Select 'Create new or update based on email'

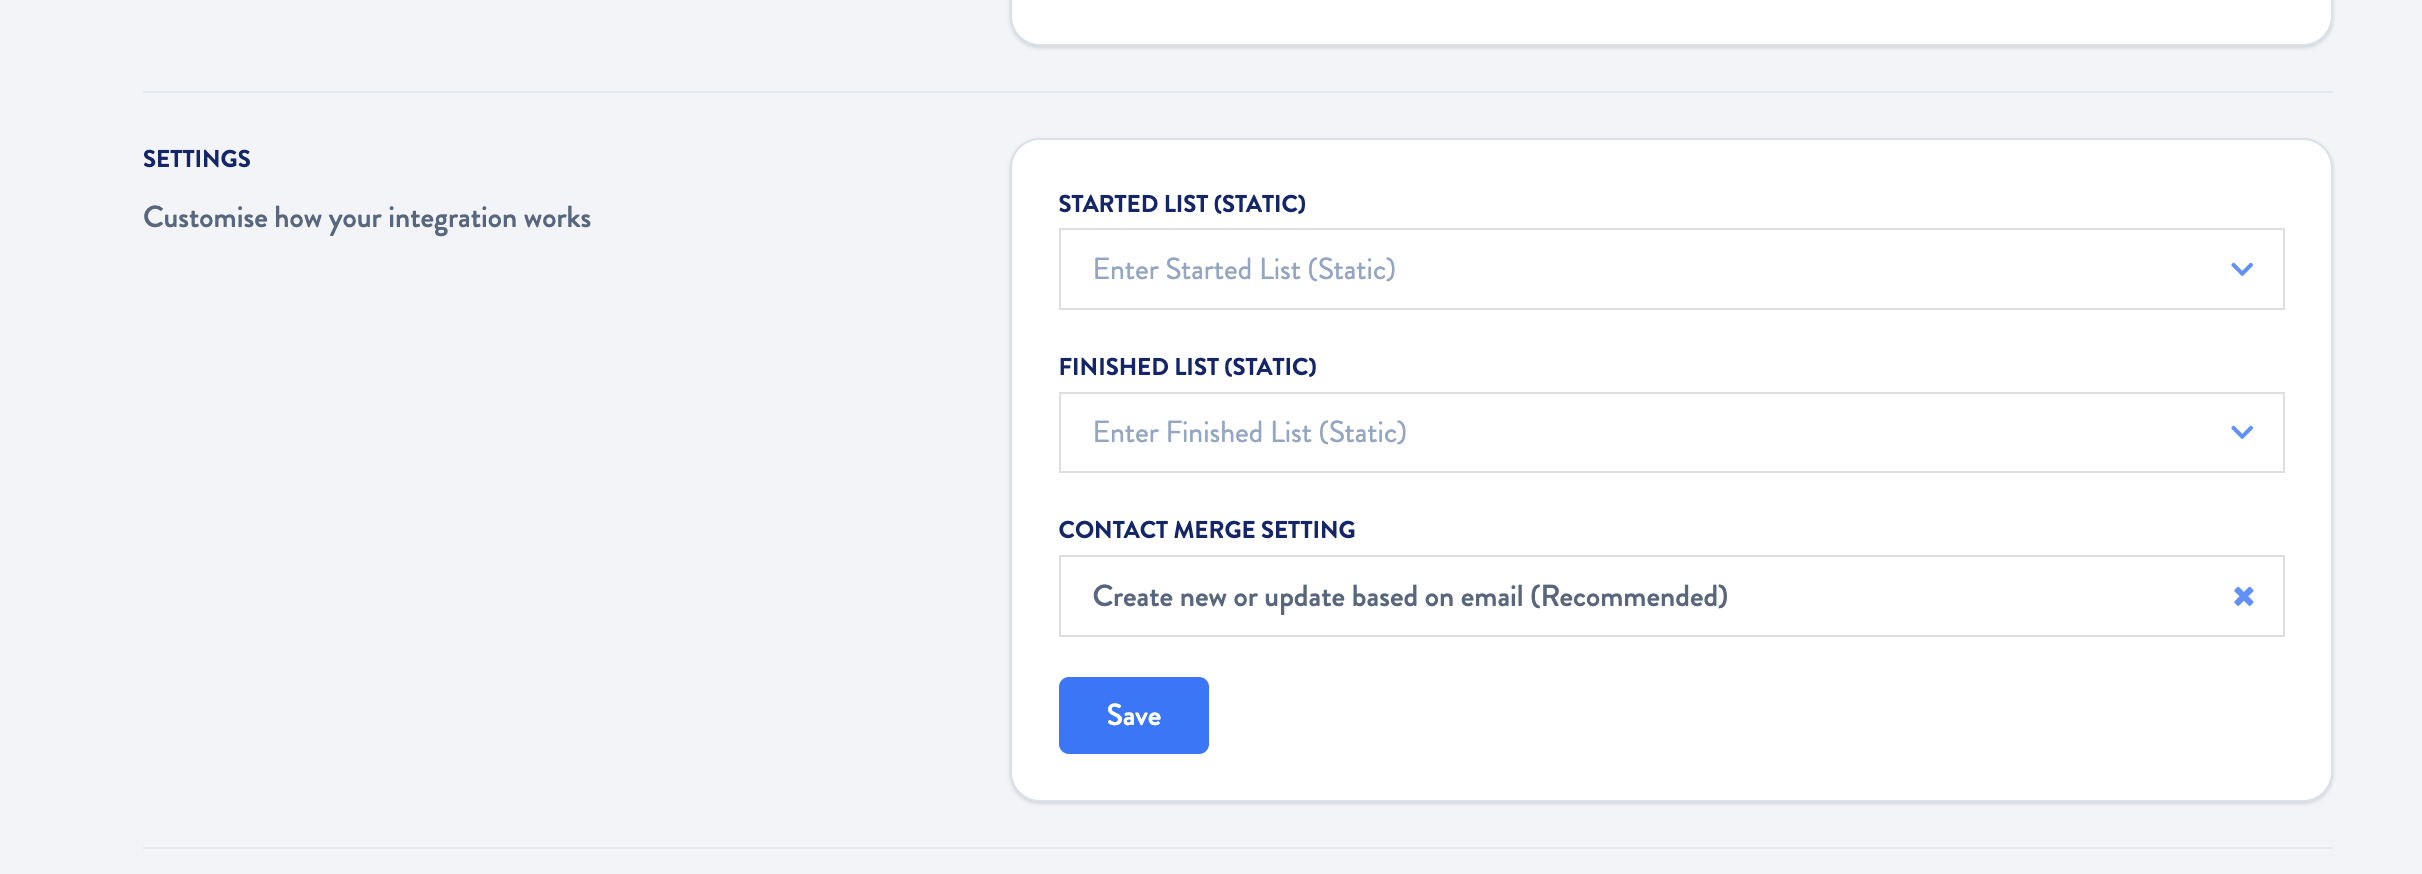point(1410,596)
